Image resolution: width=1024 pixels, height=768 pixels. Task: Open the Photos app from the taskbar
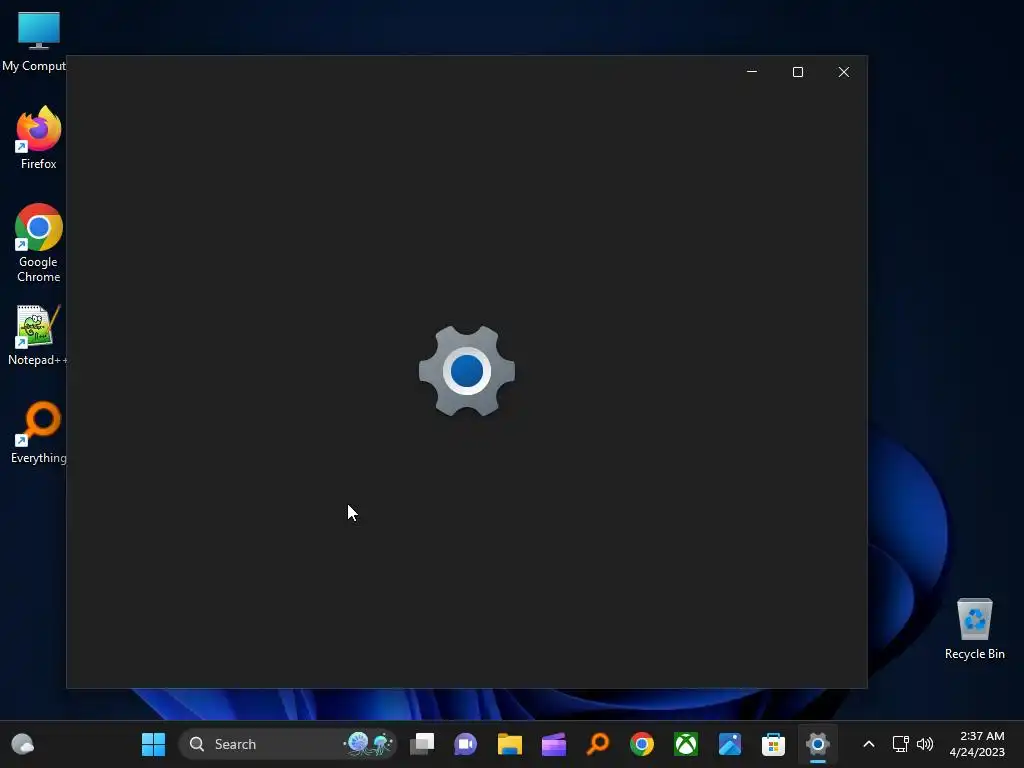[729, 744]
